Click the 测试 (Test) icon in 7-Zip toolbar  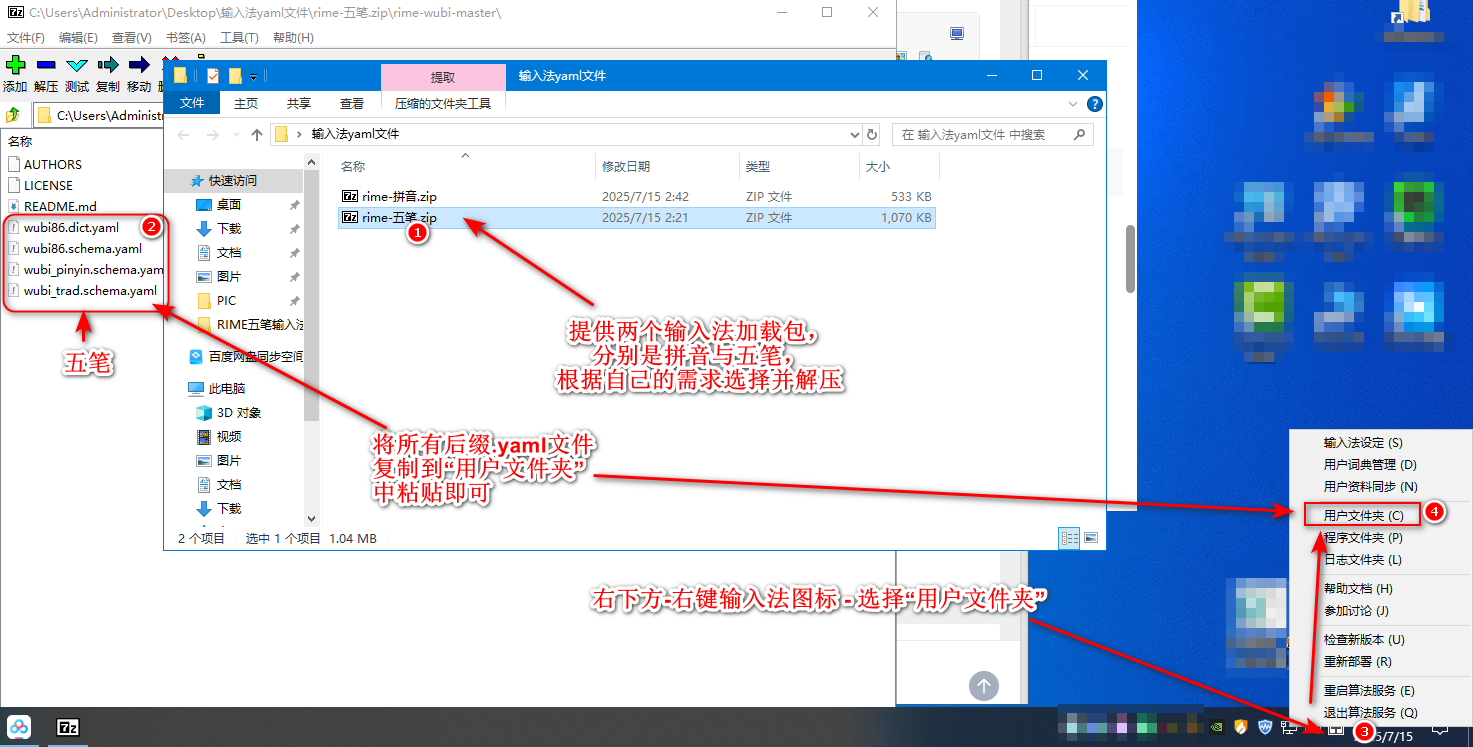(77, 65)
